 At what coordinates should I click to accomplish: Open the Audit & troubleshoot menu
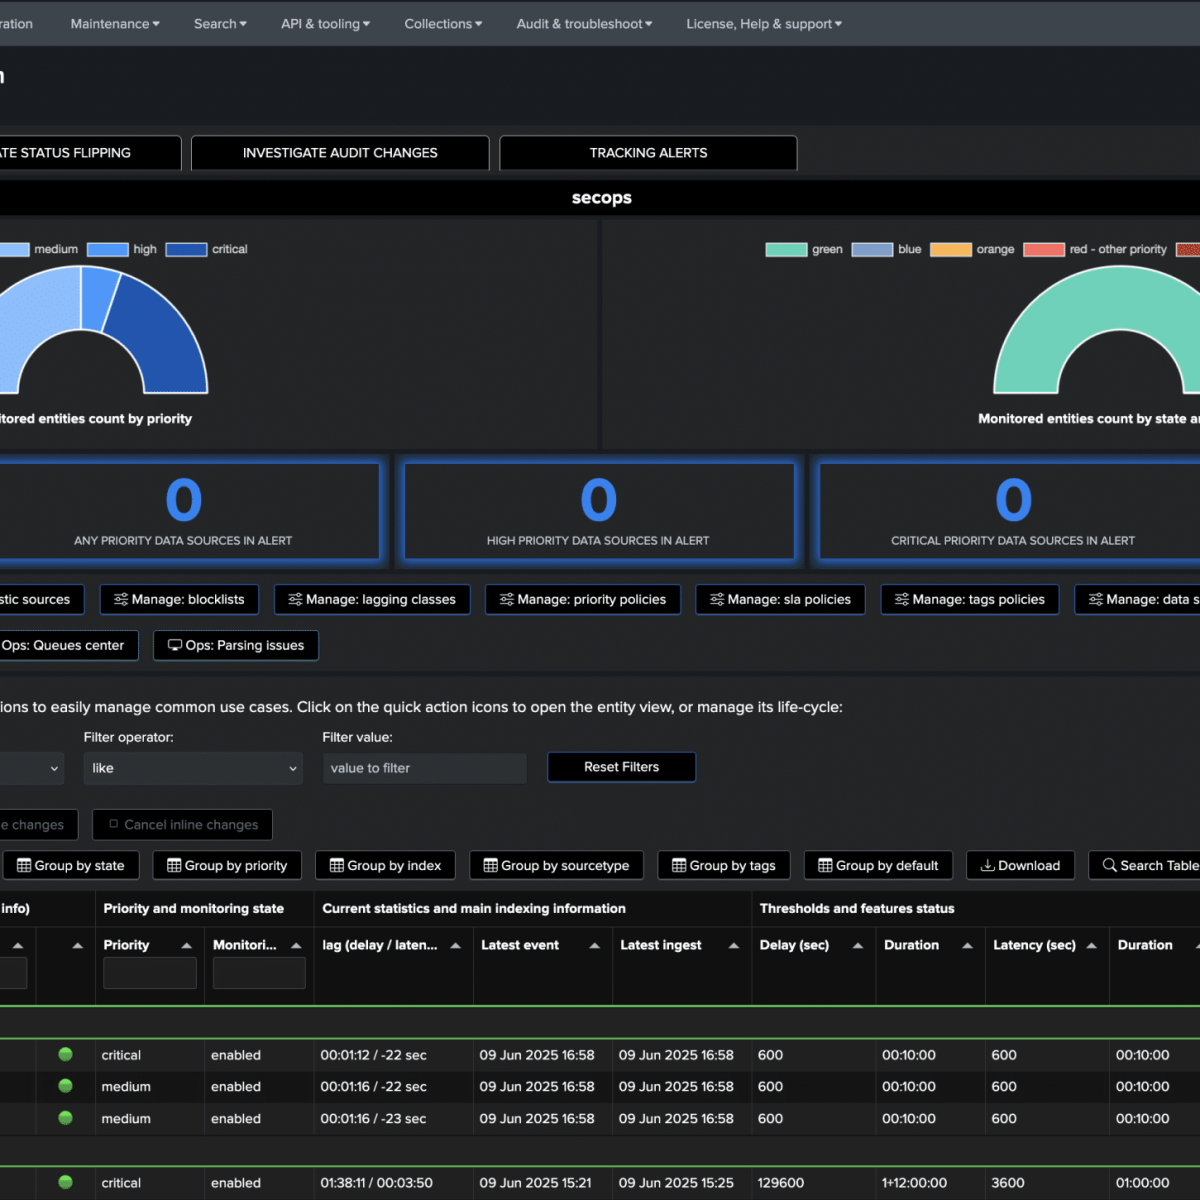pos(584,24)
